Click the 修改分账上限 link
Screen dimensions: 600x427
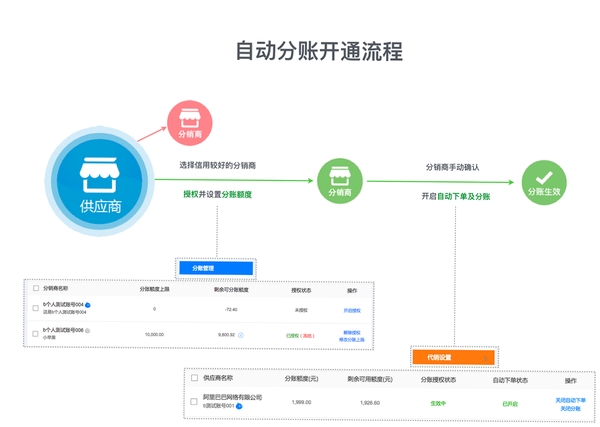pyautogui.click(x=352, y=340)
